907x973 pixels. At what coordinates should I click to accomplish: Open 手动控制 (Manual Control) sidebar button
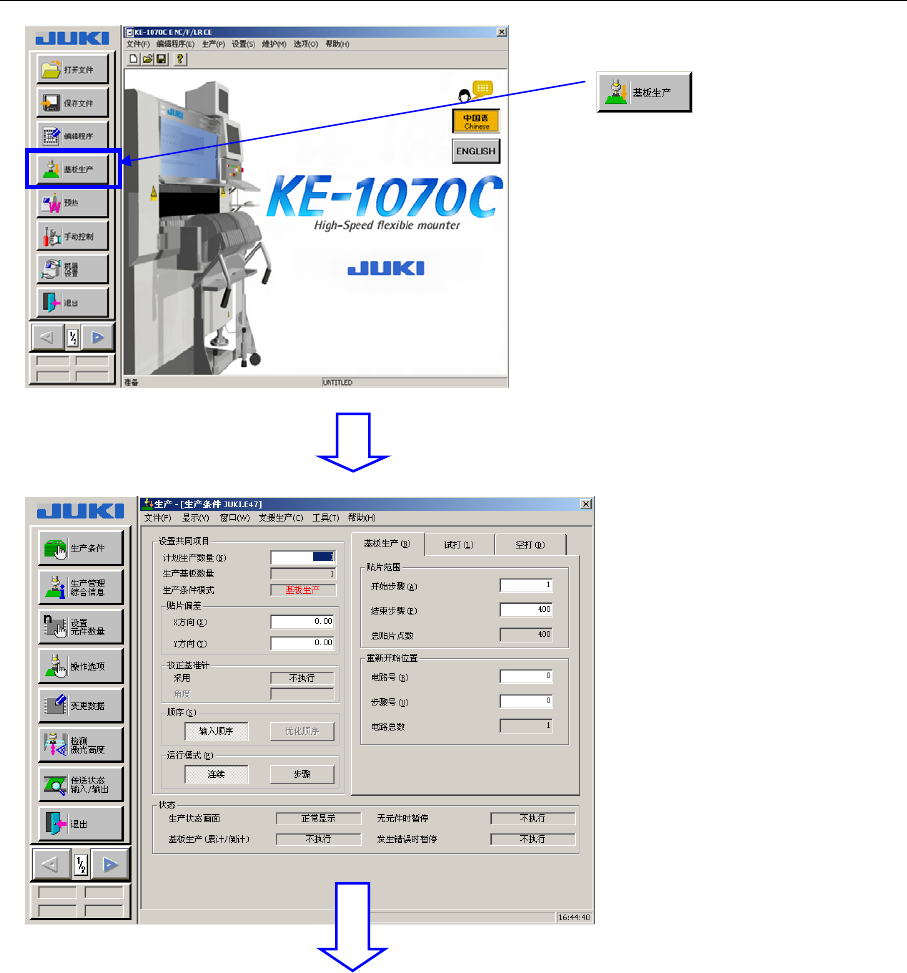coord(73,236)
